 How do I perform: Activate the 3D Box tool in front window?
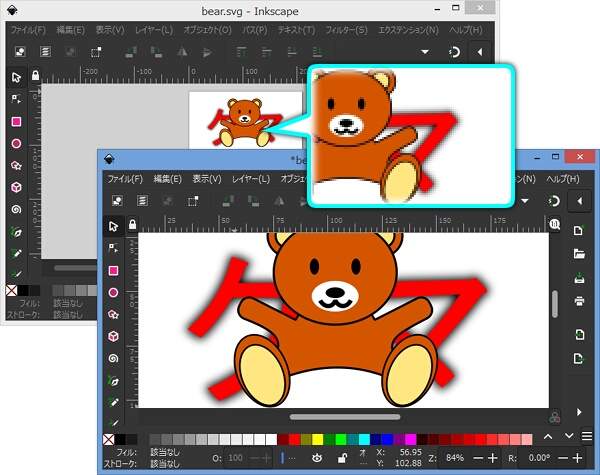coord(113,336)
